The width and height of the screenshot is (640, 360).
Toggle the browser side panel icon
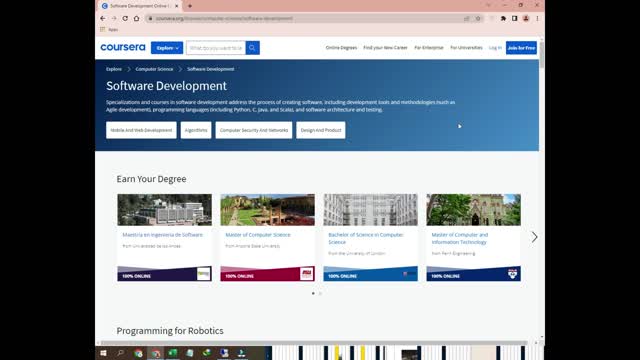pos(515,18)
